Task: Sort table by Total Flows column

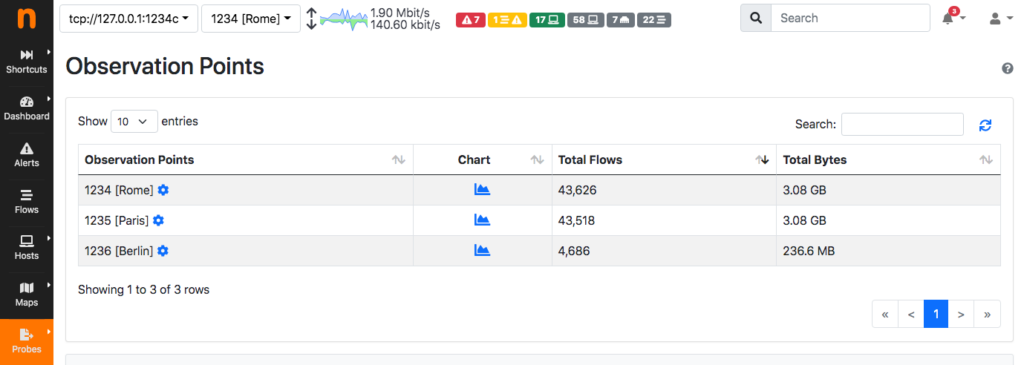Action: (664, 160)
